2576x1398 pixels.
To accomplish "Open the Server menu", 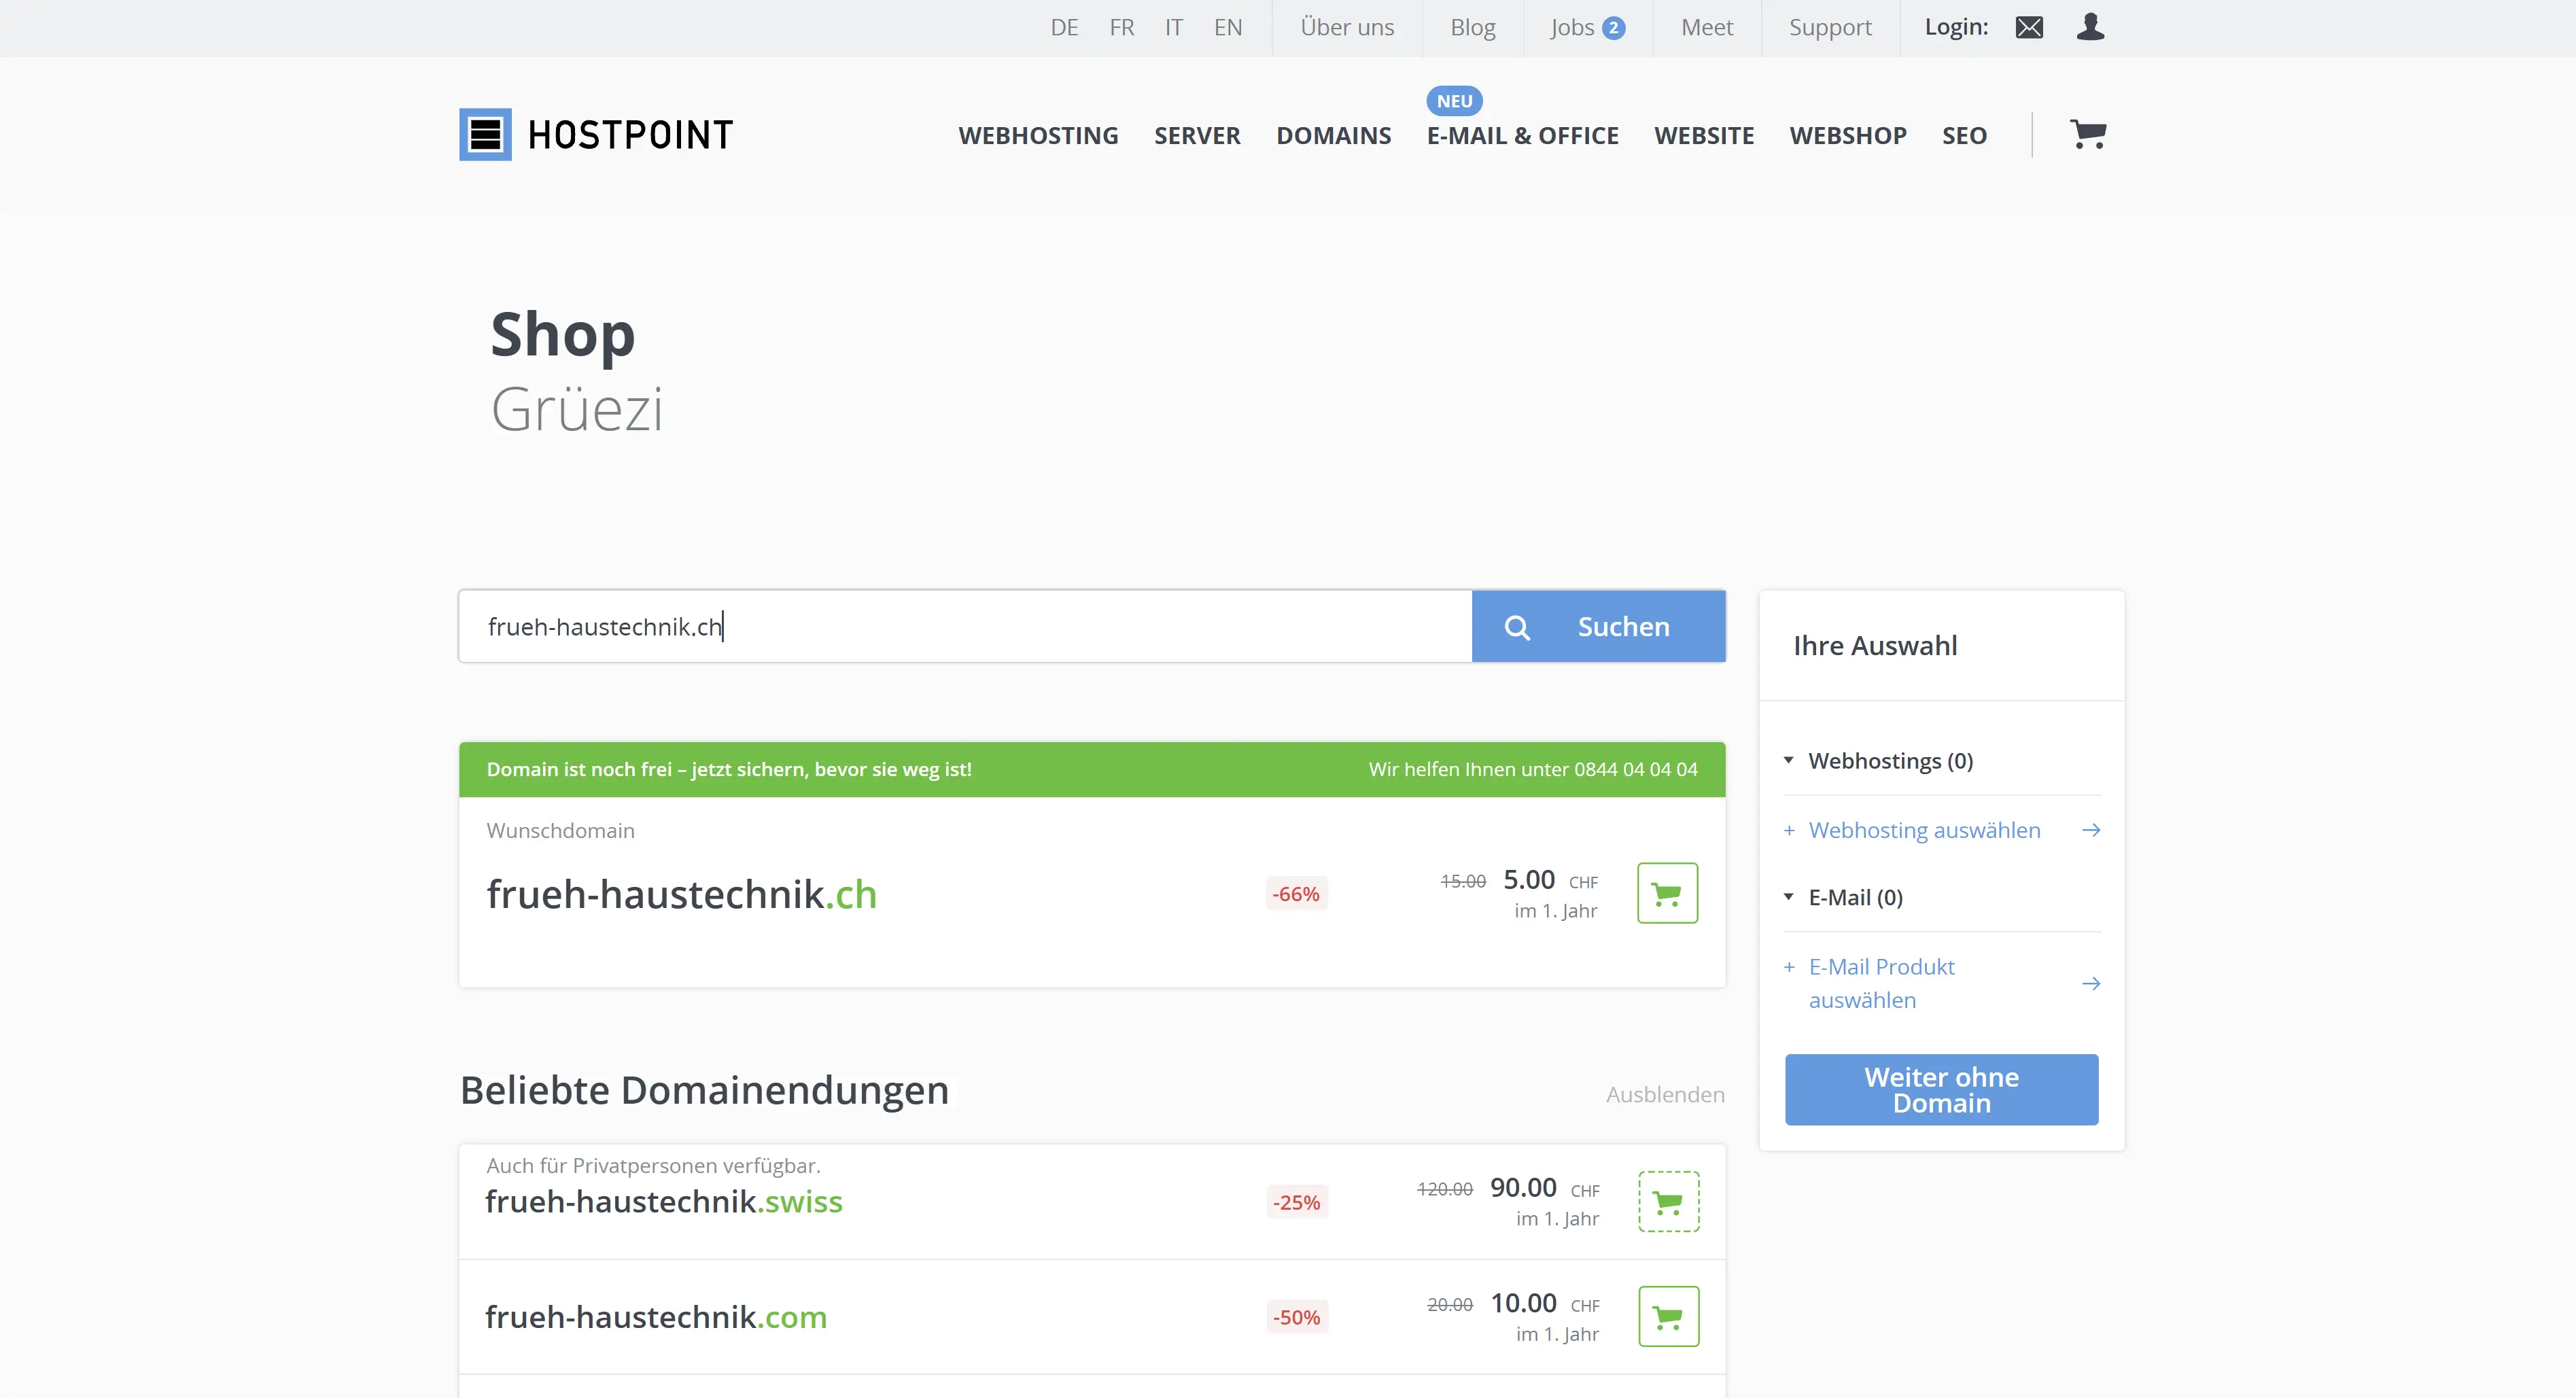I will (1197, 135).
